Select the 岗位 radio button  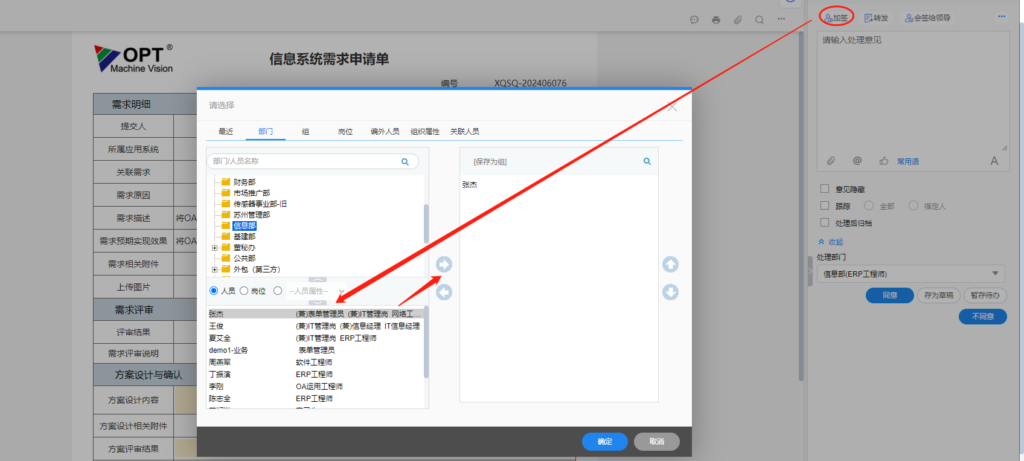point(244,290)
